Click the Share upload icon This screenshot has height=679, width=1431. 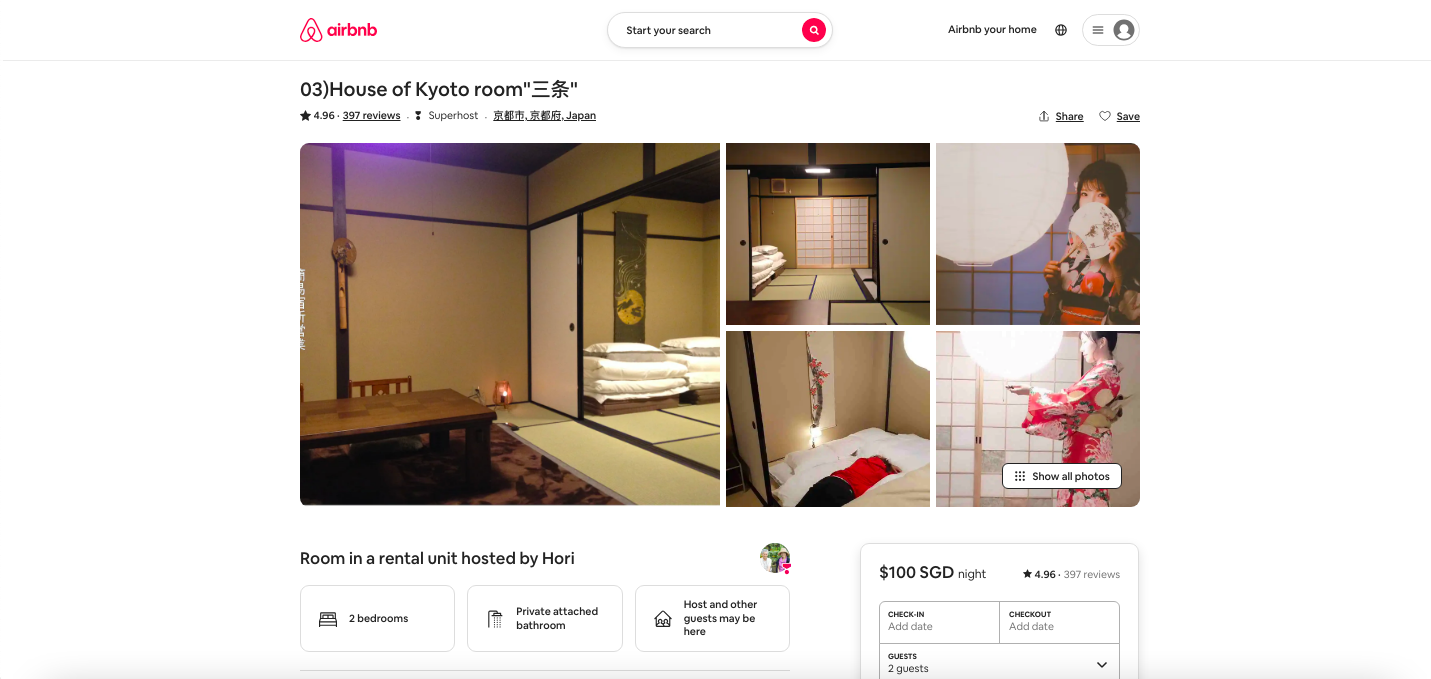tap(1044, 116)
